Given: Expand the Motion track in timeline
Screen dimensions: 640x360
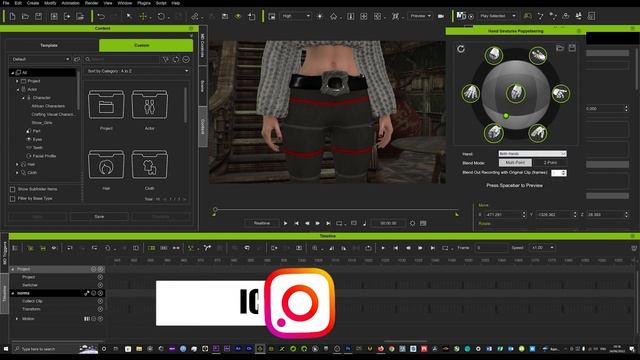Looking at the screenshot, I should pyautogui.click(x=17, y=318).
